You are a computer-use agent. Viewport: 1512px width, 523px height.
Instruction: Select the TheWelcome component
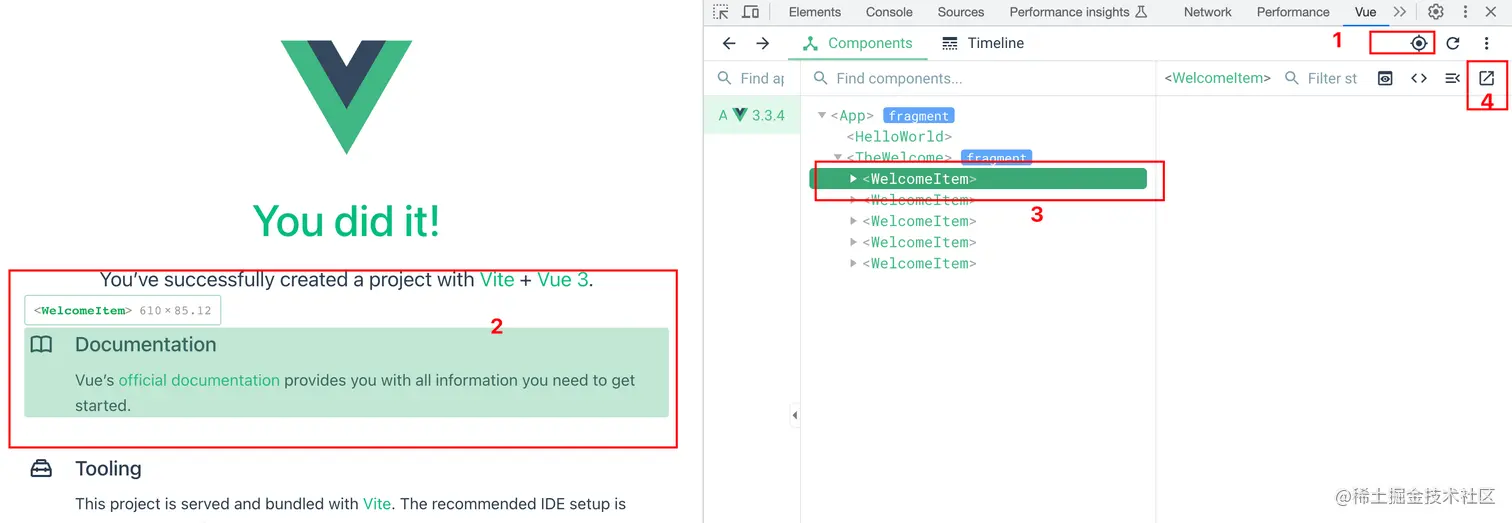coord(899,158)
